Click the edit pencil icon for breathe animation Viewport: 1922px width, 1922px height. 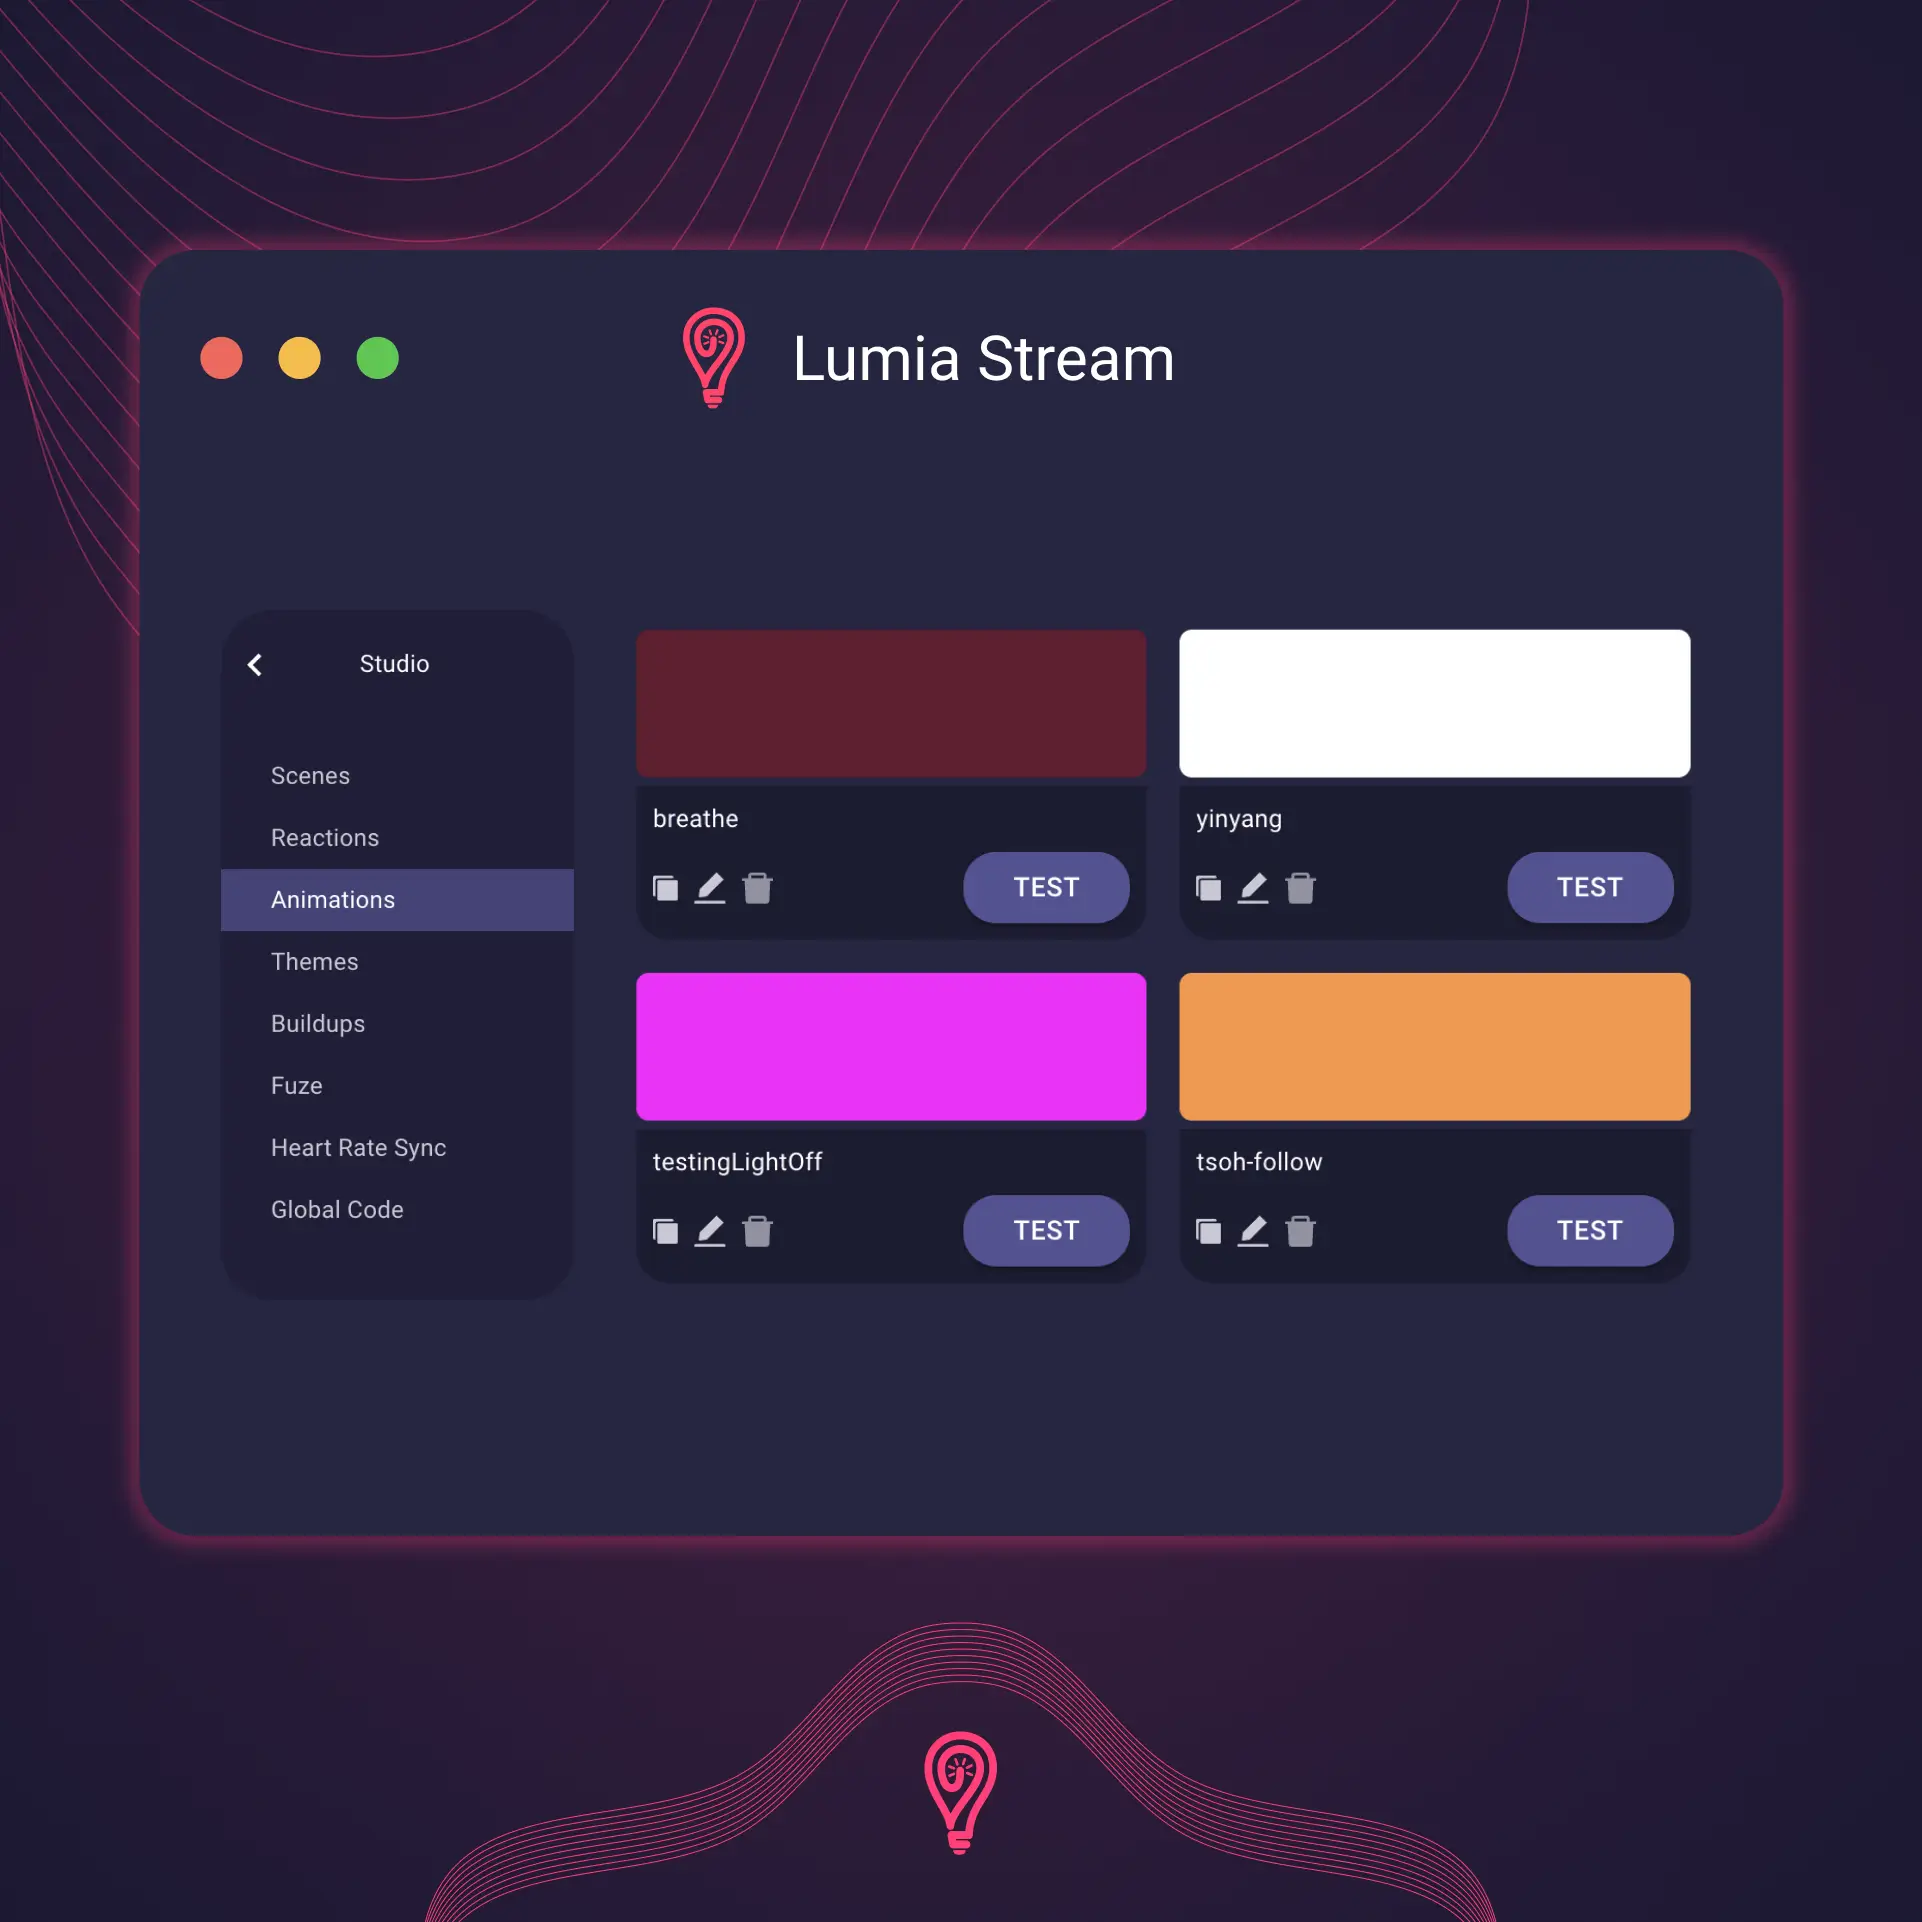pos(709,887)
